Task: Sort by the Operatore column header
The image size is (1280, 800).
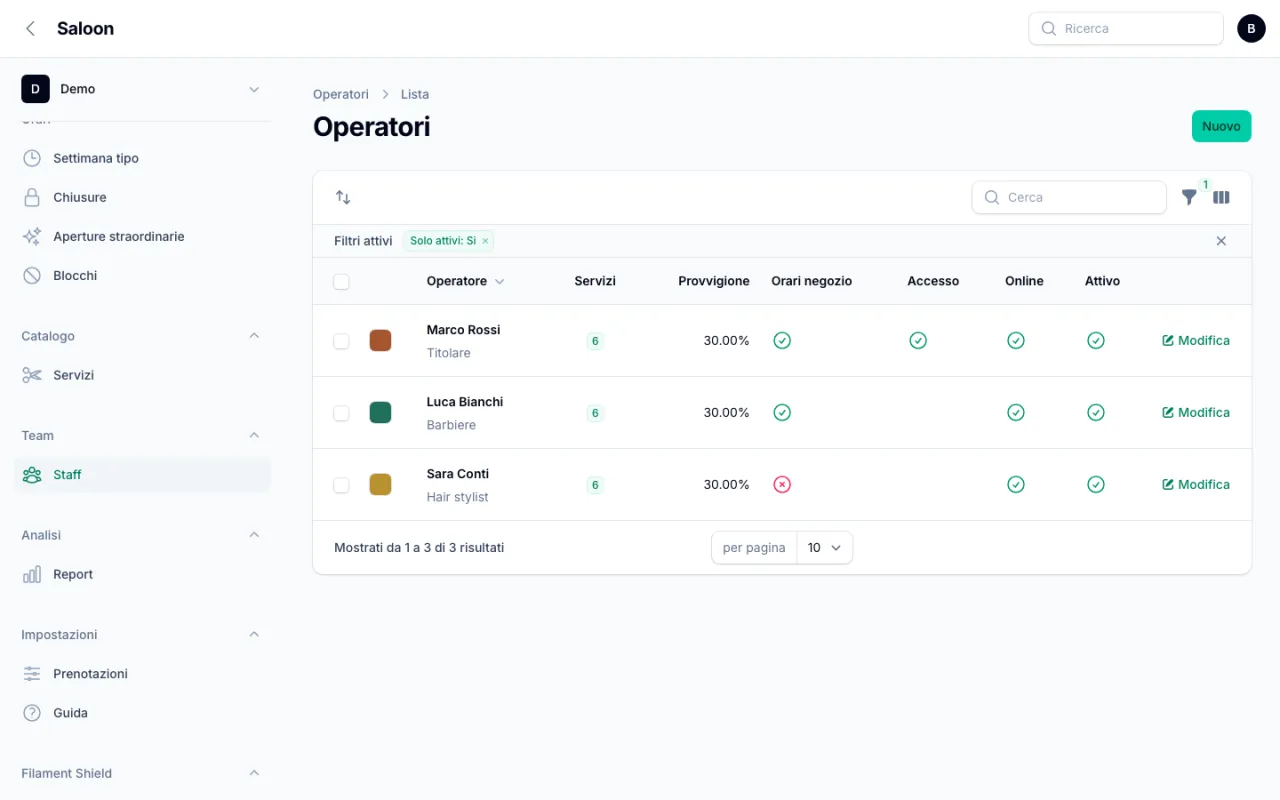Action: [x=465, y=281]
